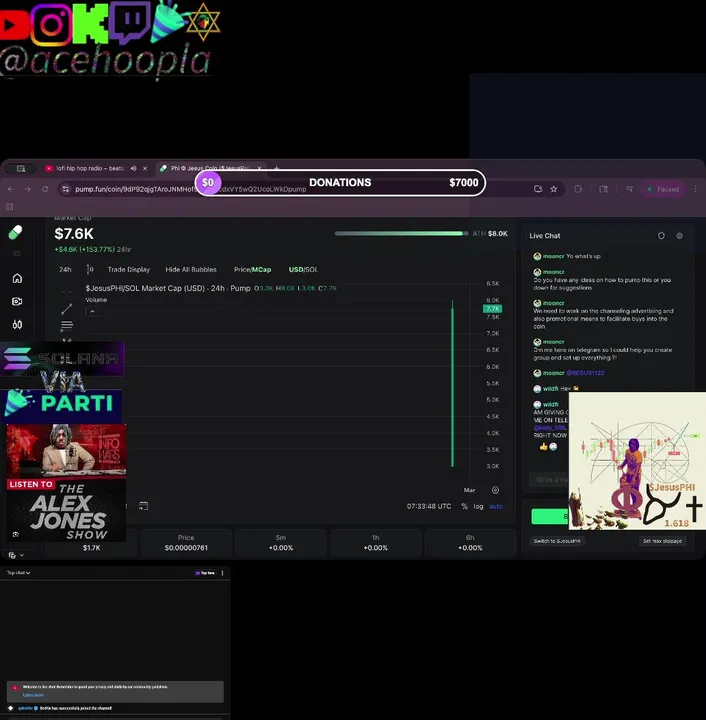Toggle Hide All Bubbles option

191,270
